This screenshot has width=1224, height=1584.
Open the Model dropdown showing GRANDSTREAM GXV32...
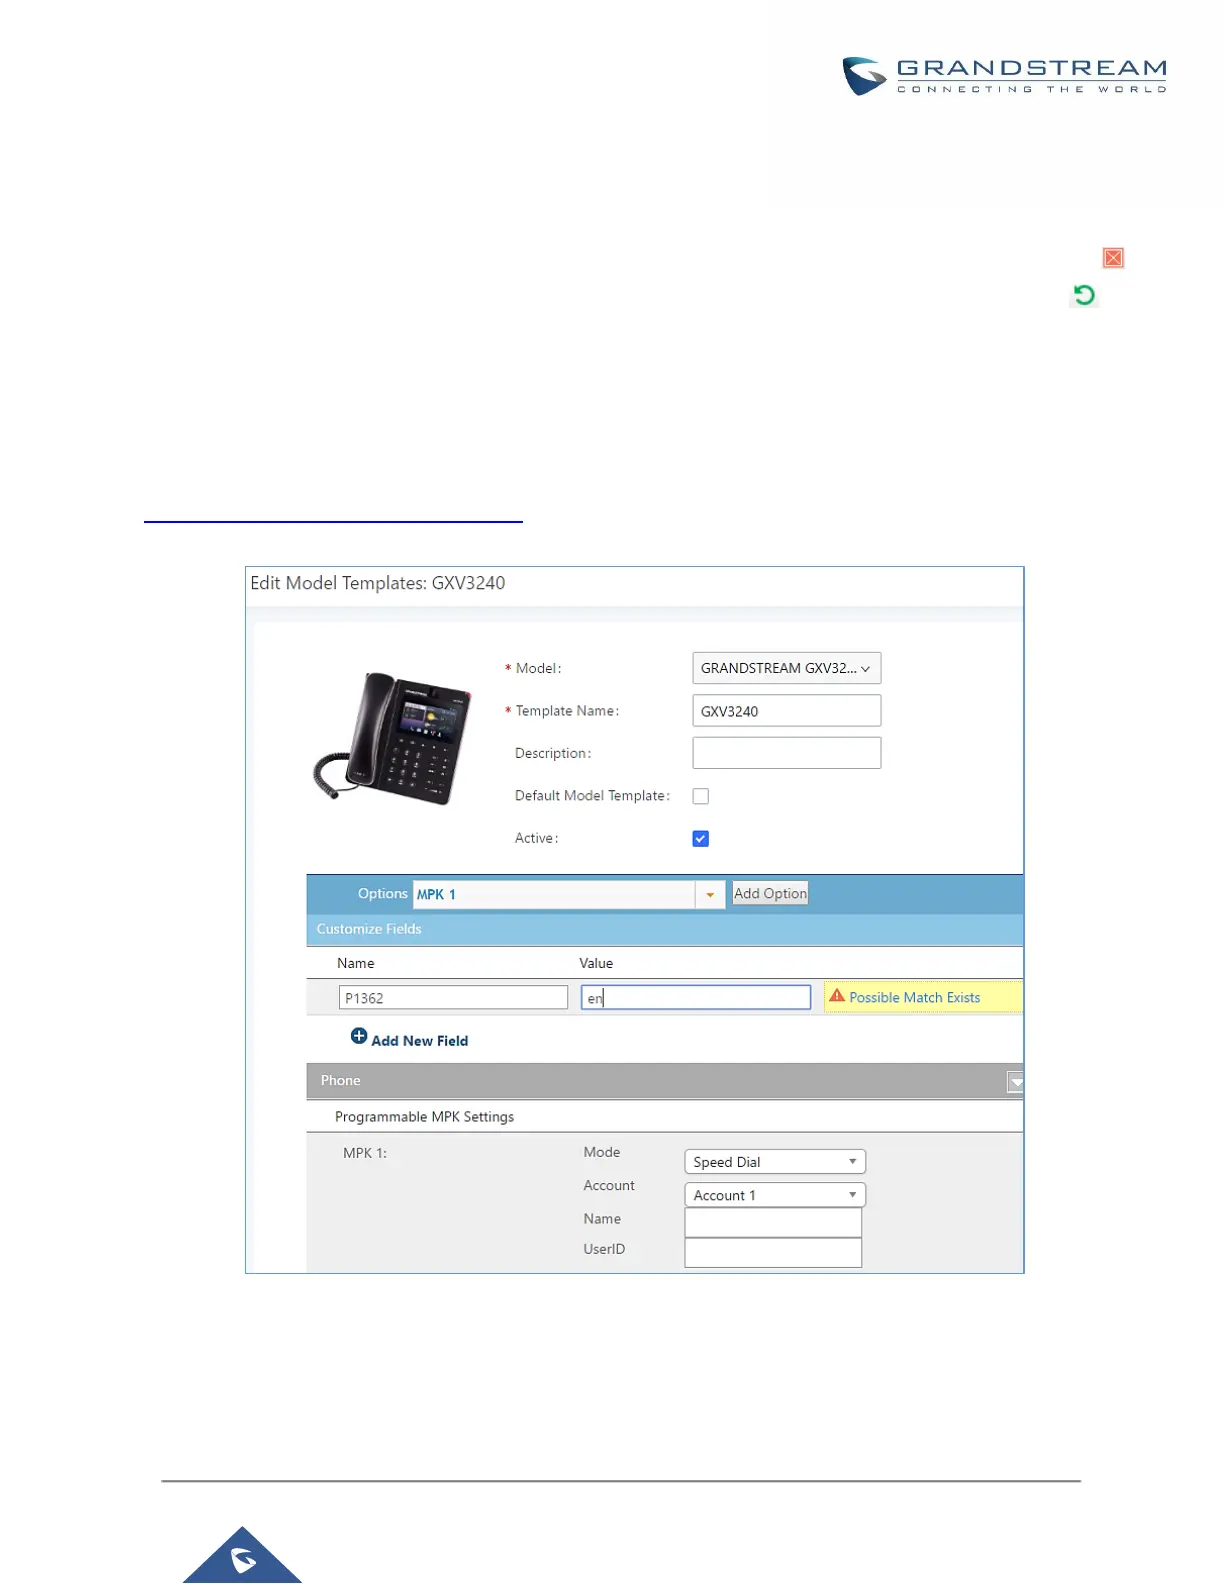pos(786,668)
